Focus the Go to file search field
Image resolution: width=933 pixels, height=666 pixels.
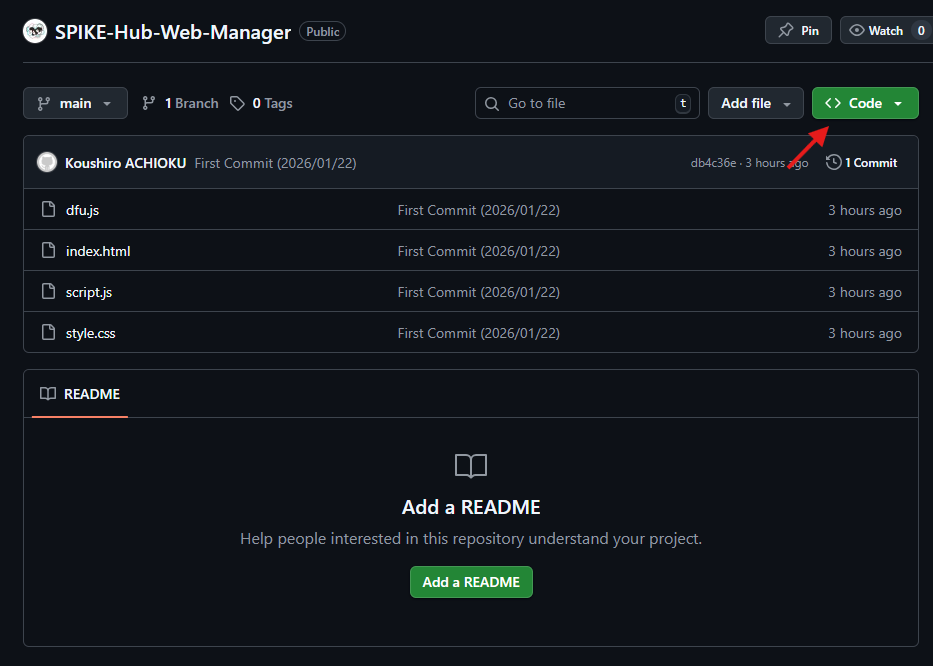click(587, 103)
